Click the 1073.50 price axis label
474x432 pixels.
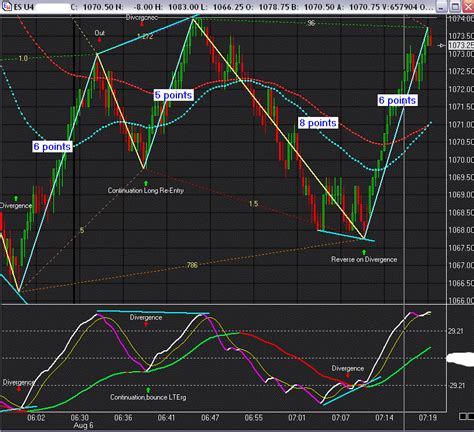[x=461, y=36]
